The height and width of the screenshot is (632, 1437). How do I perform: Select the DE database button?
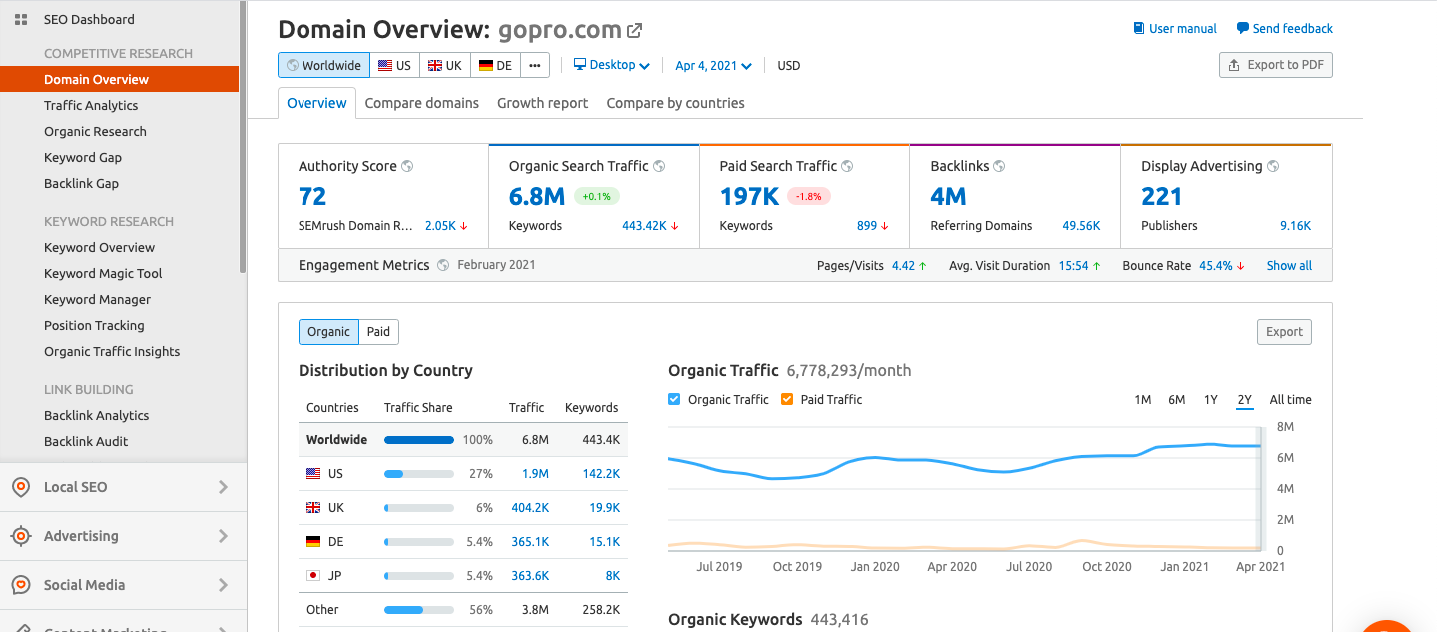(x=496, y=65)
